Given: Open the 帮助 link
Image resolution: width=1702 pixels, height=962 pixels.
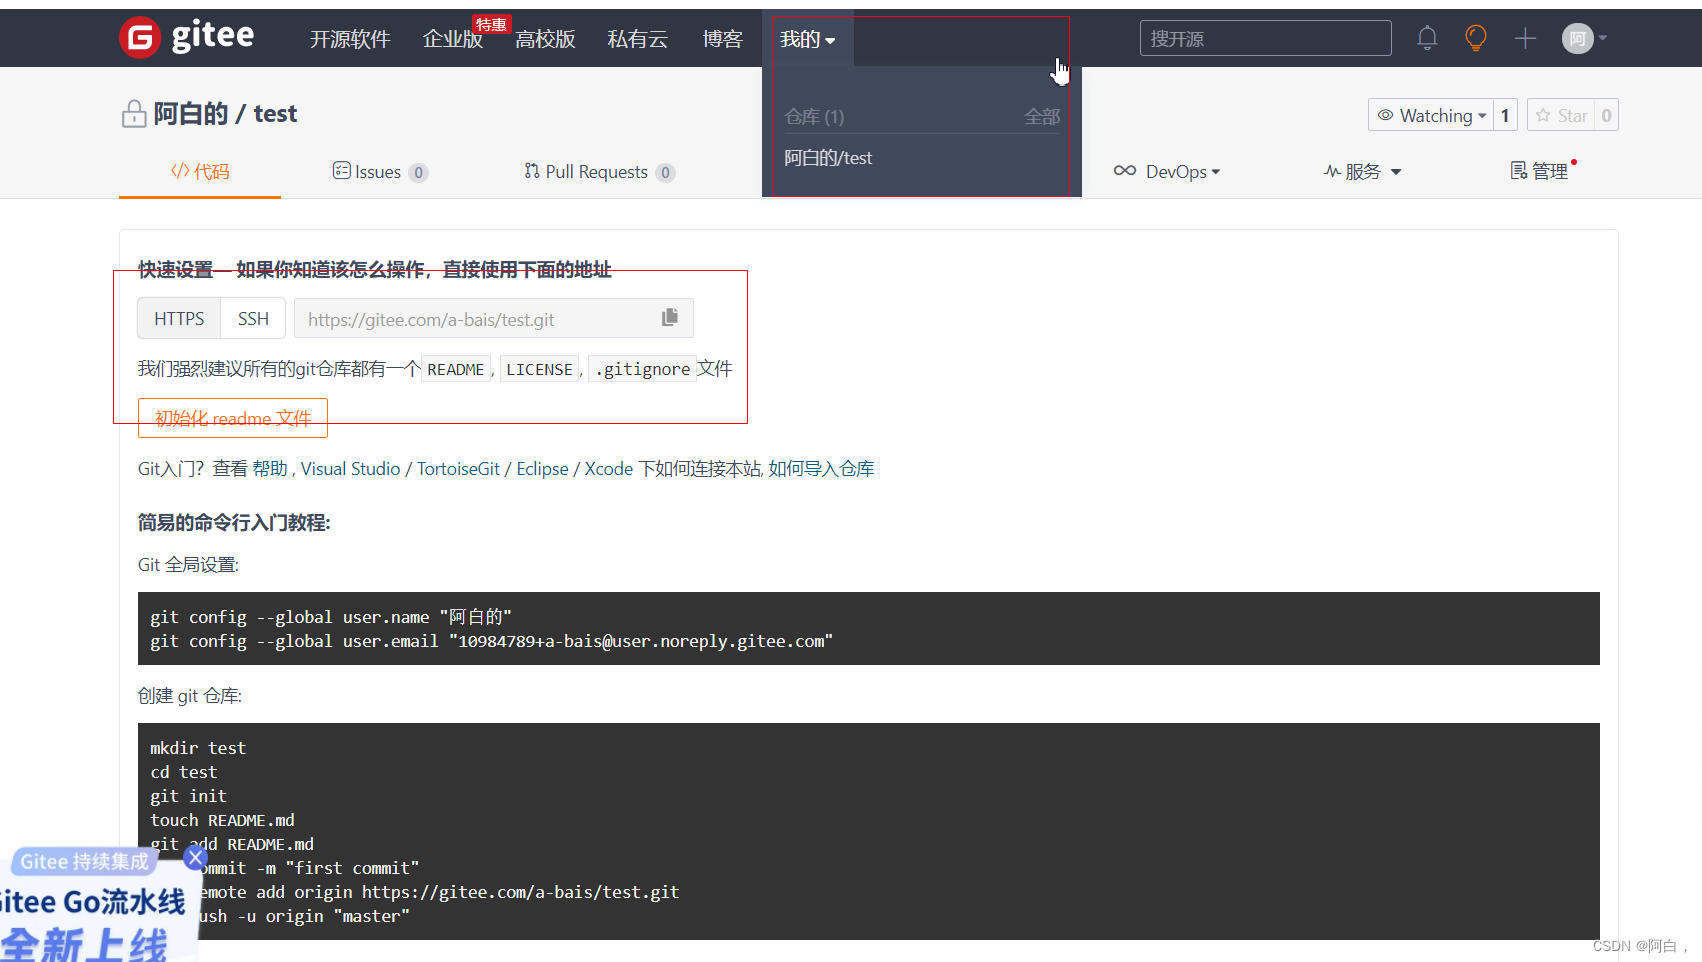Looking at the screenshot, I should [x=270, y=469].
